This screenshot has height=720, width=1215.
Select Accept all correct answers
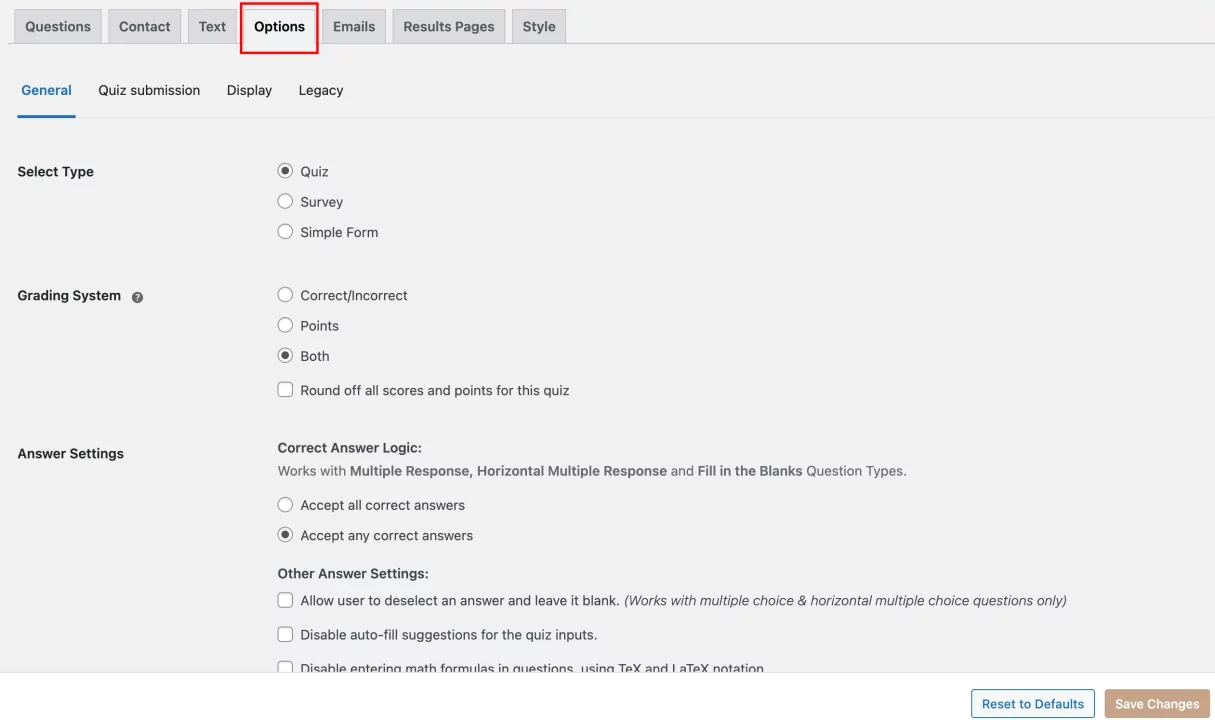click(x=285, y=504)
